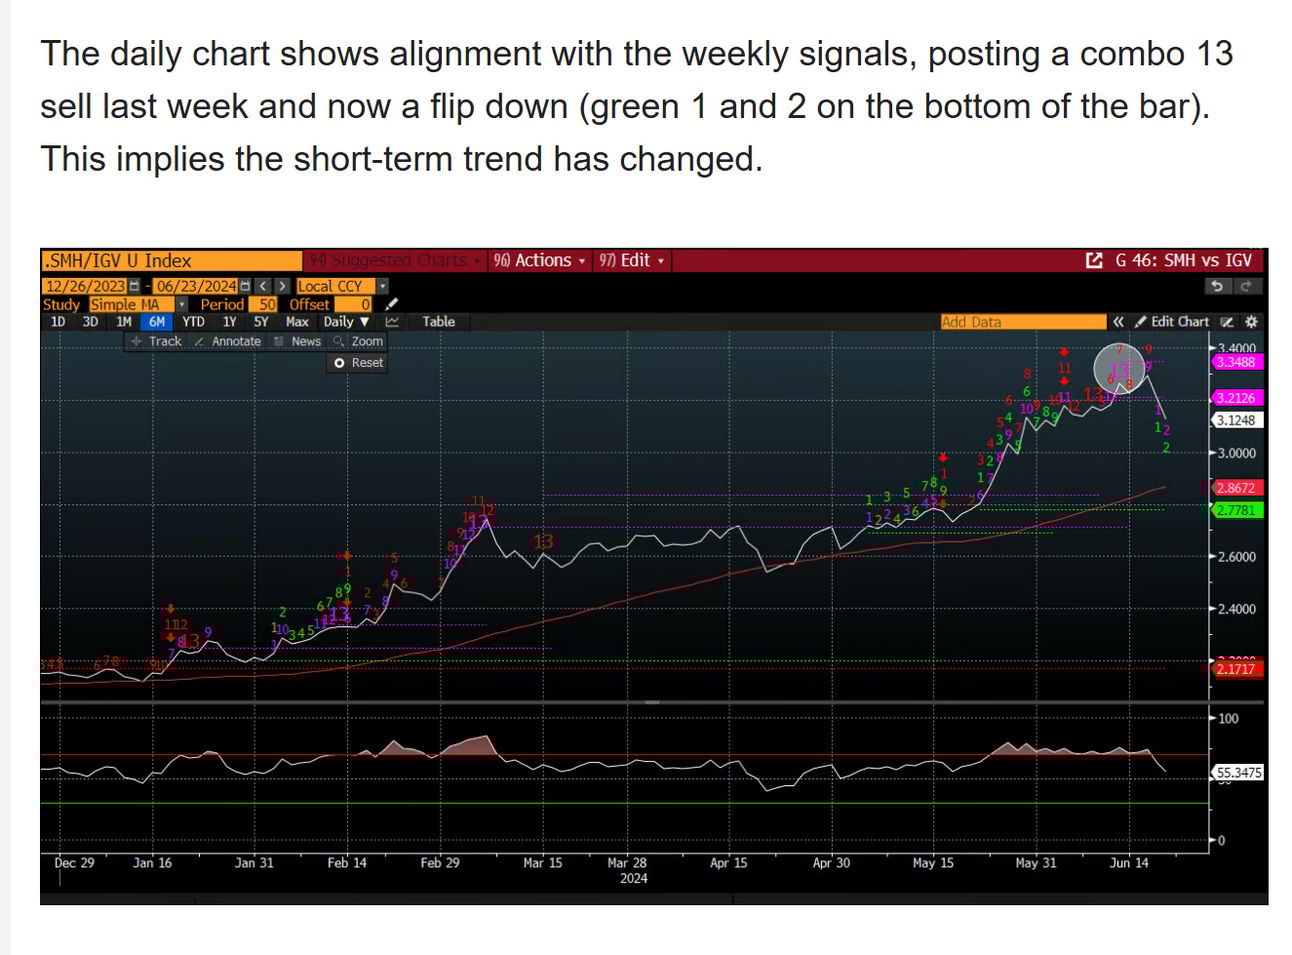Select the YTD time range
The width and height of the screenshot is (1292, 955).
[x=193, y=322]
